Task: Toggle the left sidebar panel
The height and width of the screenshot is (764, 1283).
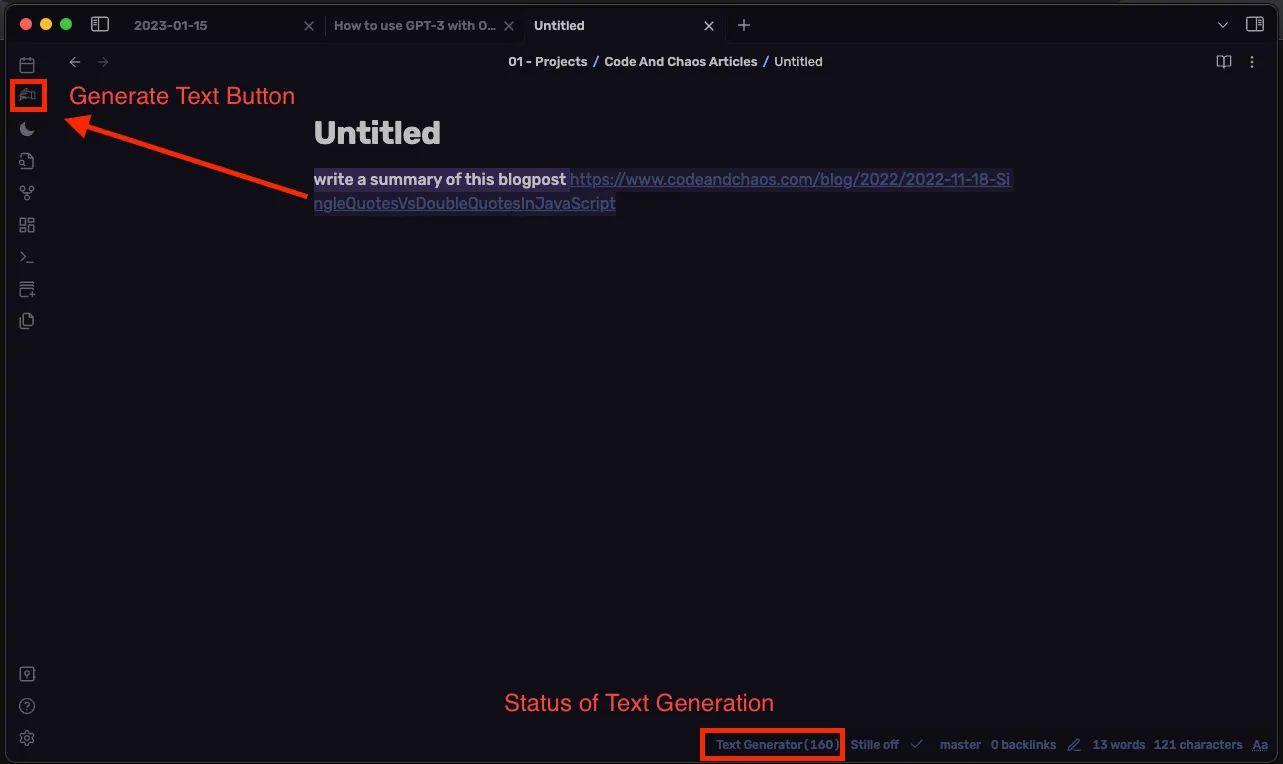Action: 99,25
